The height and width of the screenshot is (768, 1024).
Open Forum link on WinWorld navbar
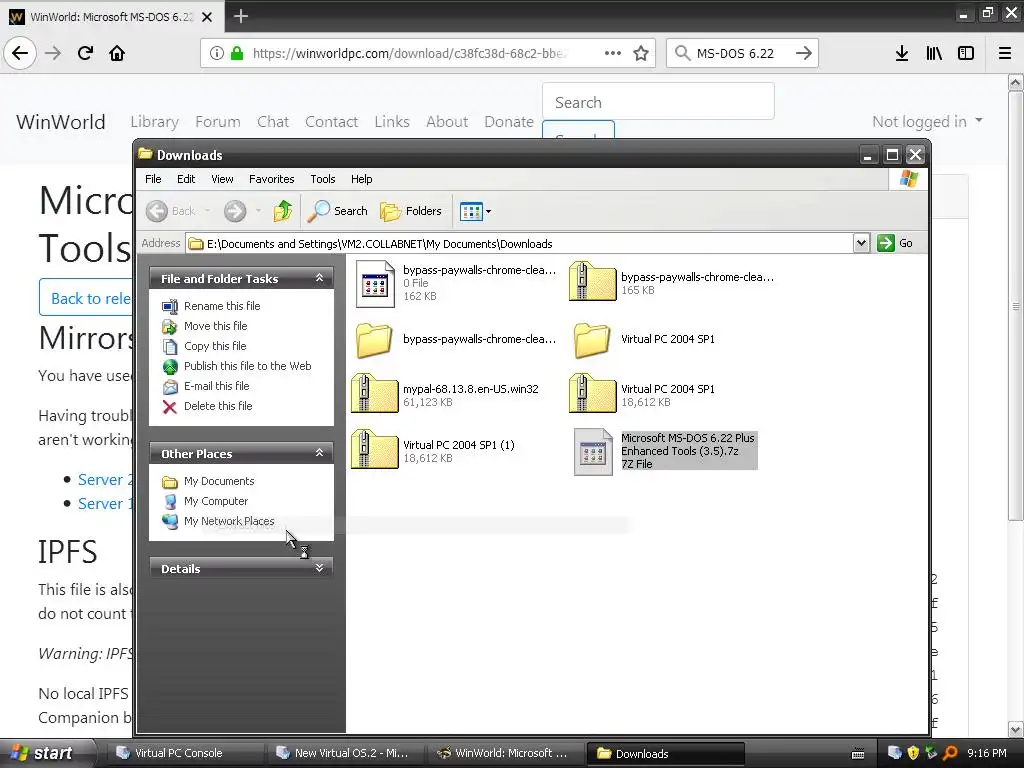point(217,121)
